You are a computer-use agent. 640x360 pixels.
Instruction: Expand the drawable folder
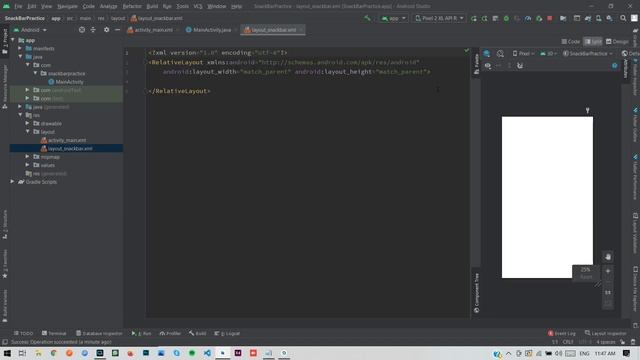[x=28, y=123]
